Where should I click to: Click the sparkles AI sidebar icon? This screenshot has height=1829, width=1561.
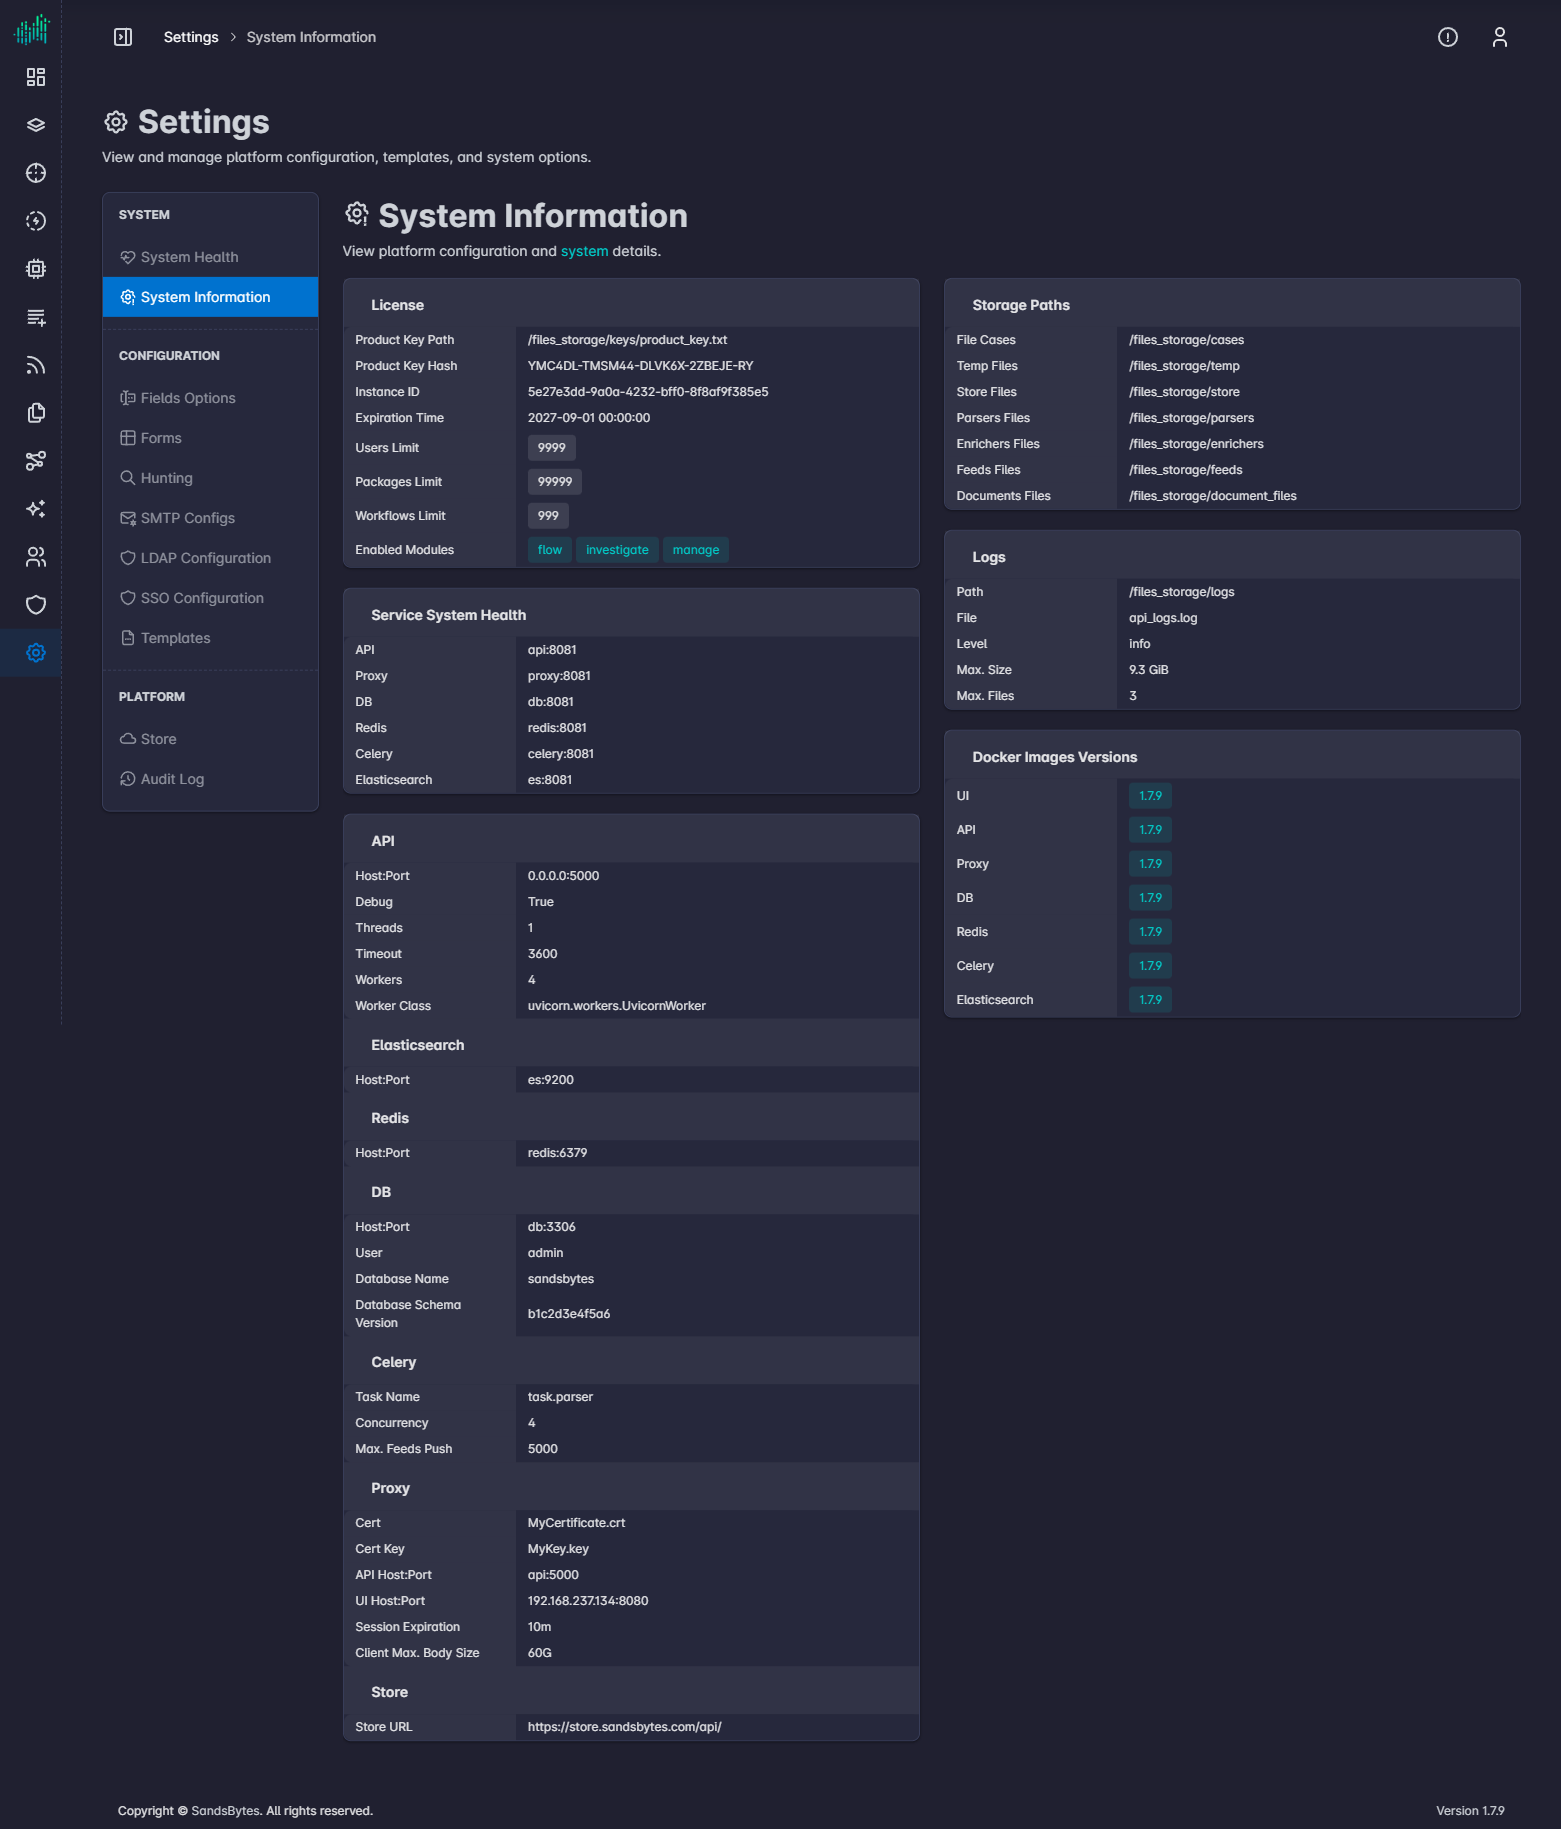coord(36,509)
